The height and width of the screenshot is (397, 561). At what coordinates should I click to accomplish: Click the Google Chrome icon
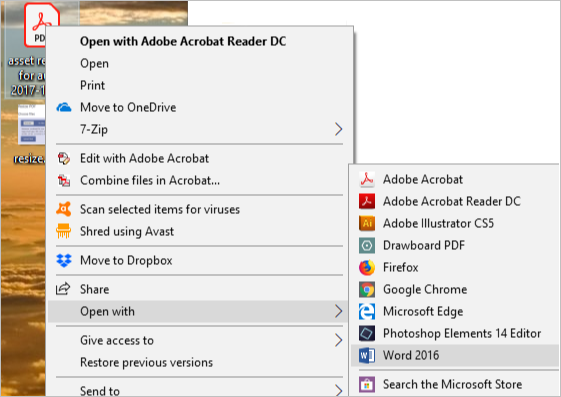point(367,290)
